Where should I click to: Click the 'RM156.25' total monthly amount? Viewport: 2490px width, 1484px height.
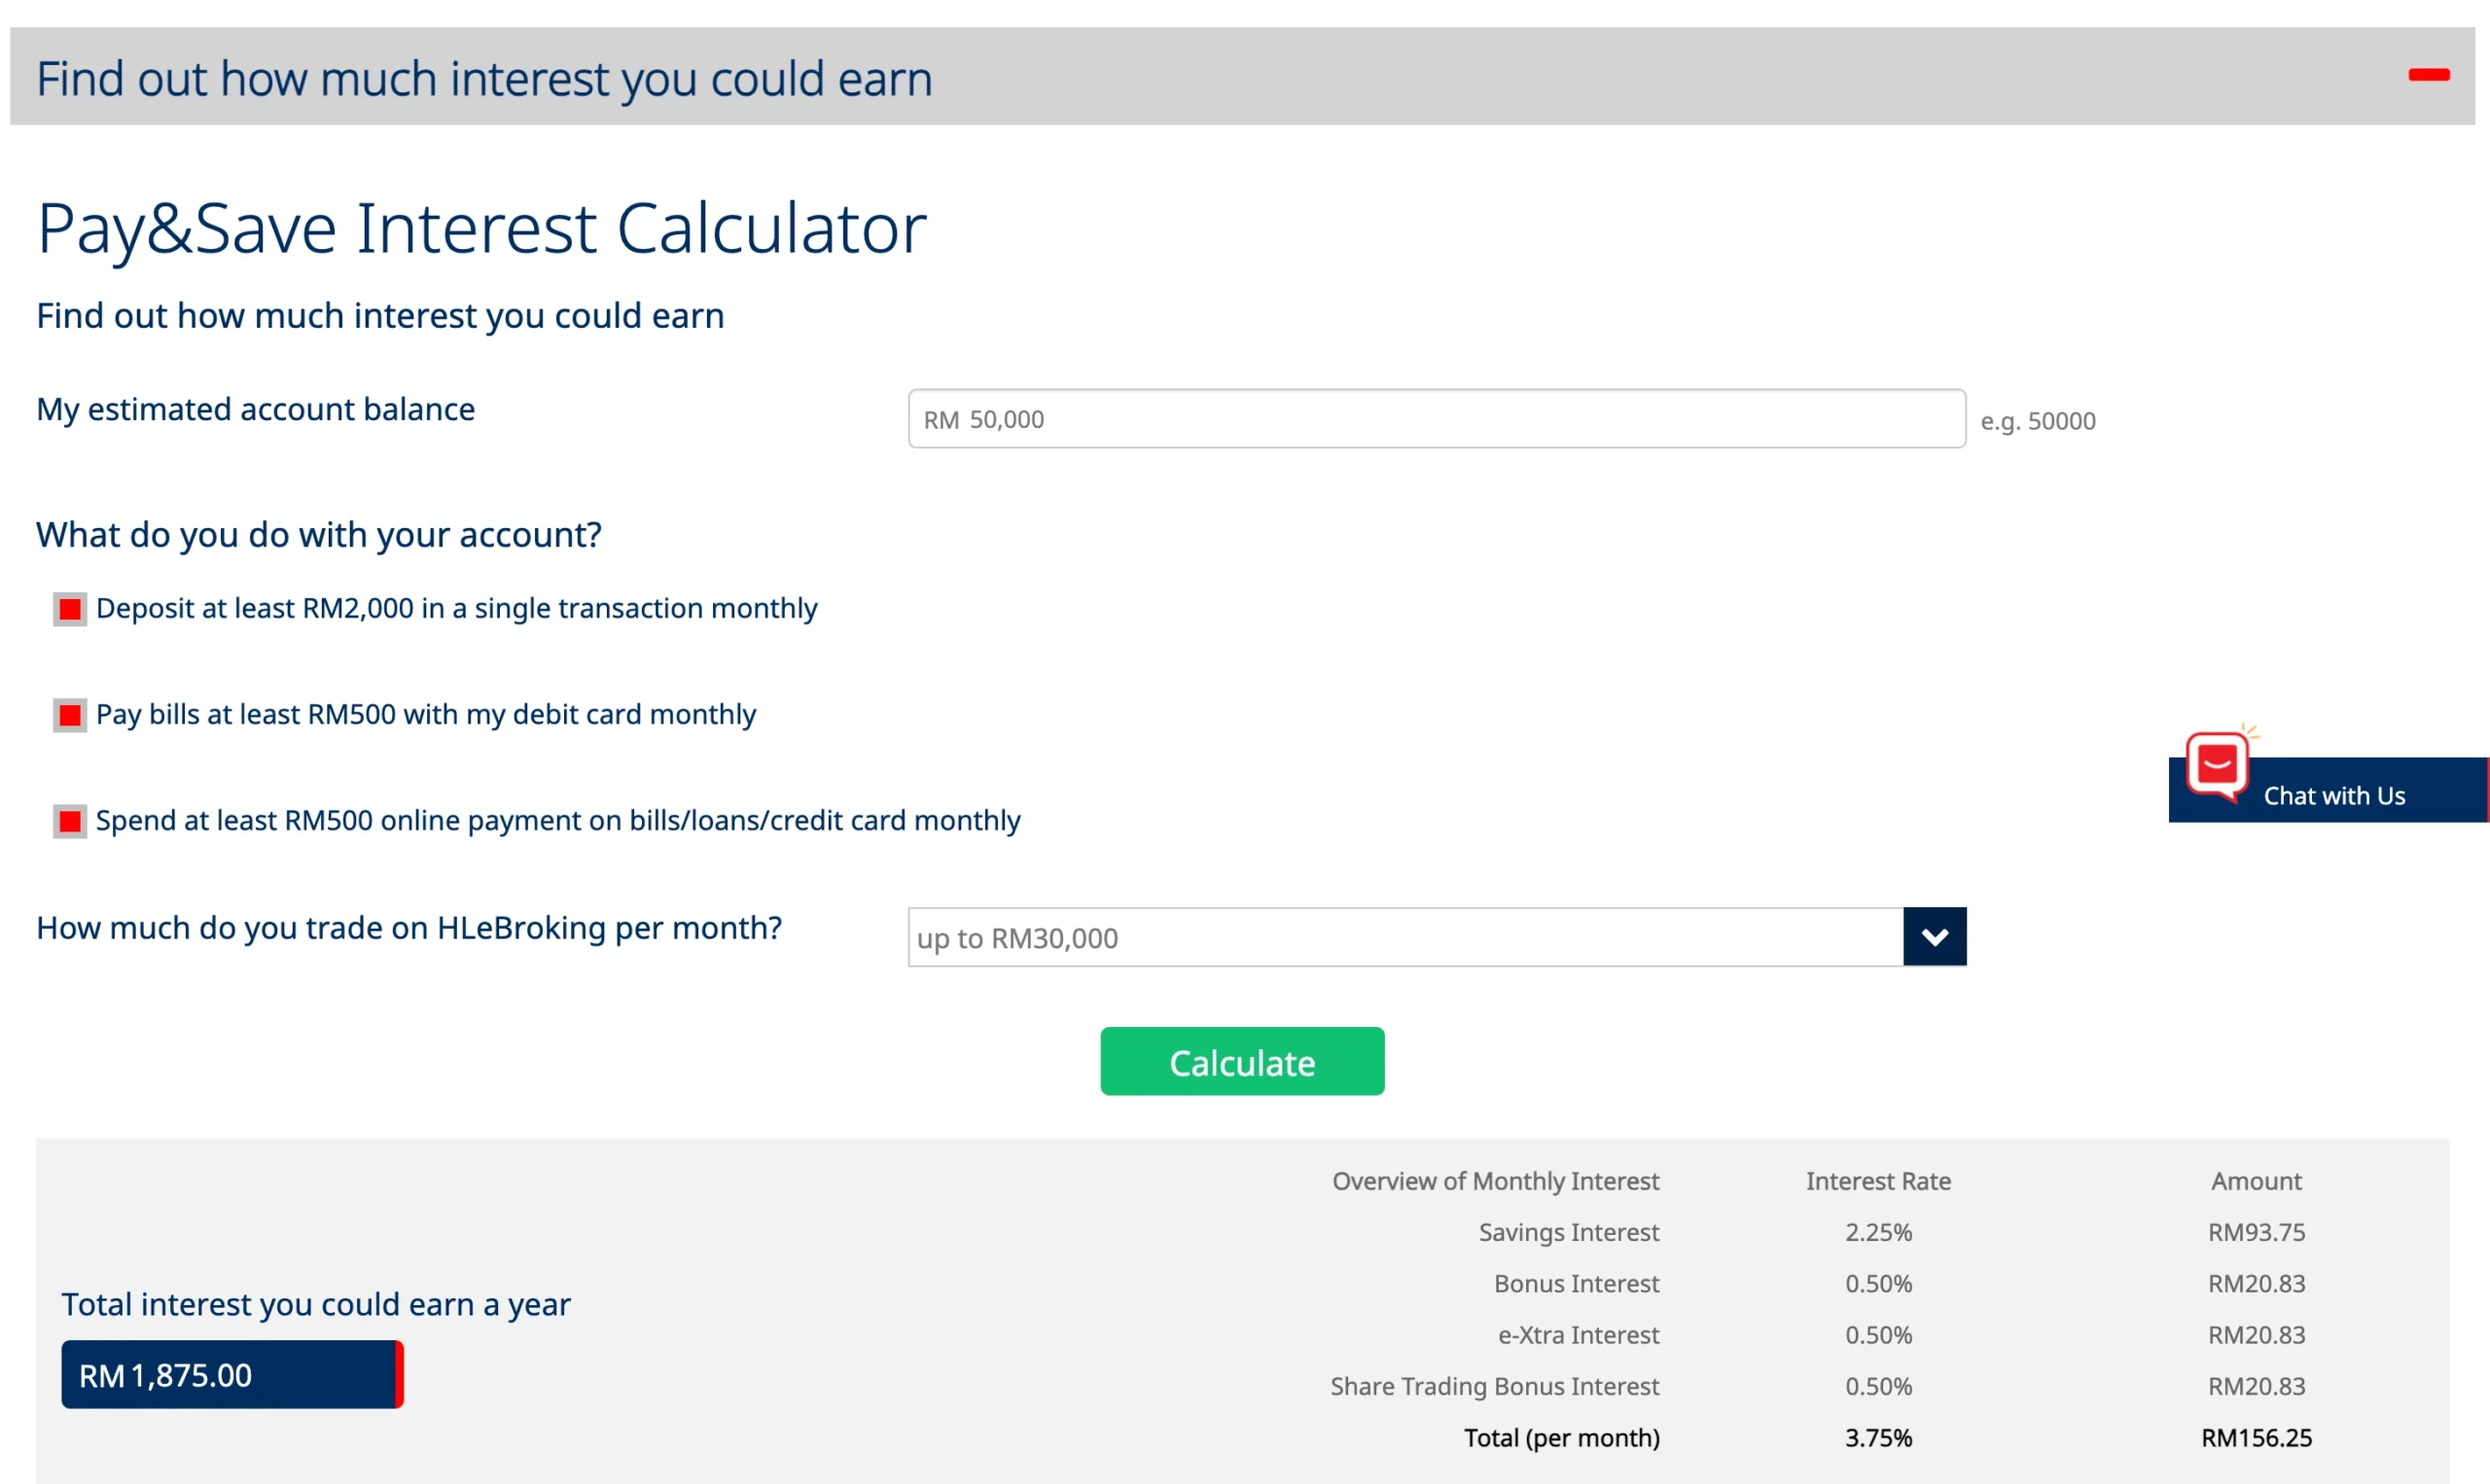[x=2256, y=1438]
